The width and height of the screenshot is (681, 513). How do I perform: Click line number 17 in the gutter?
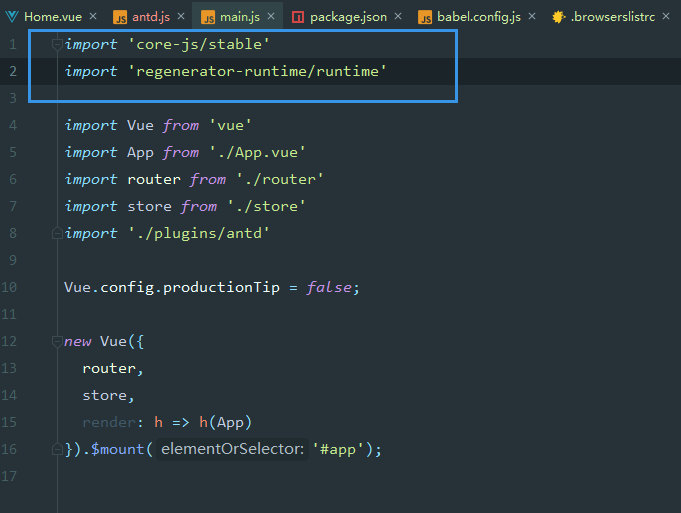9,476
